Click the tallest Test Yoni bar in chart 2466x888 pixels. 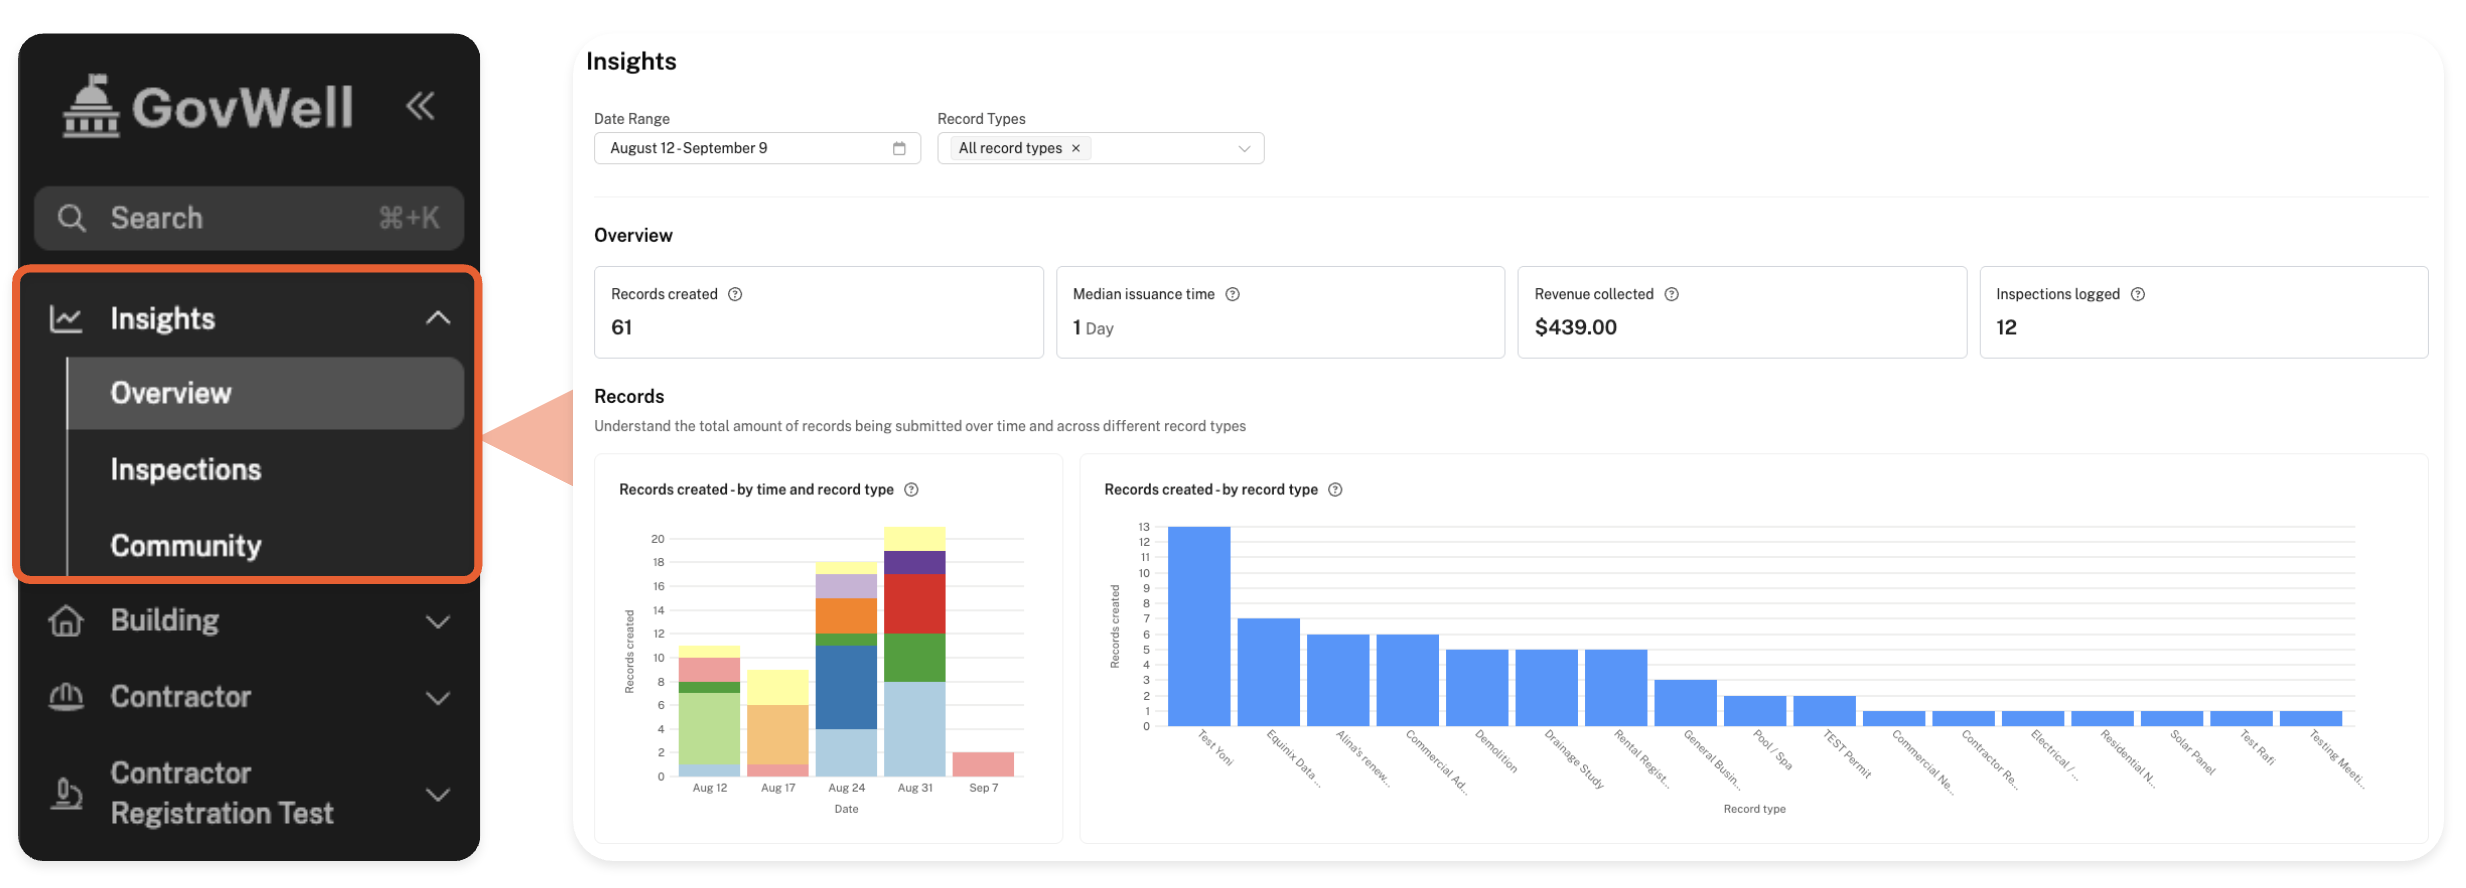[x=1198, y=625]
